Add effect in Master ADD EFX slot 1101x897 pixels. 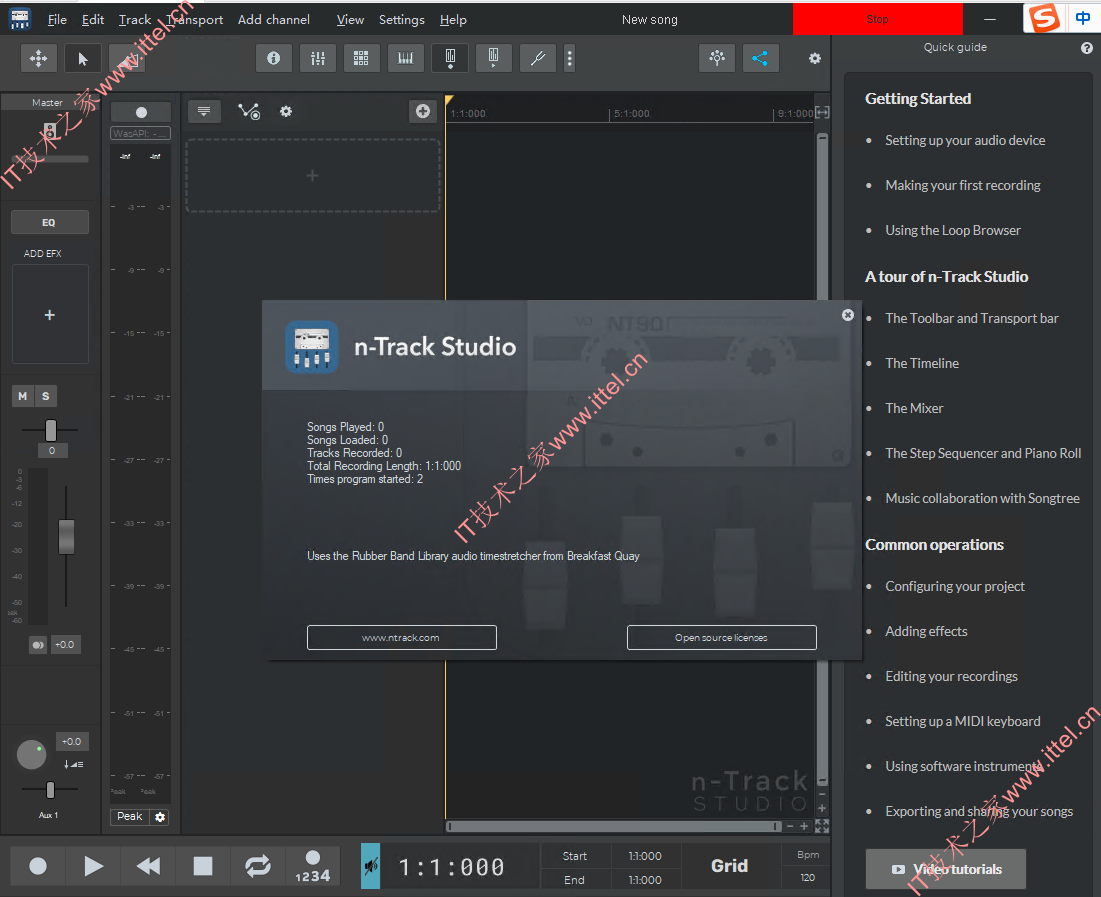tap(50, 315)
